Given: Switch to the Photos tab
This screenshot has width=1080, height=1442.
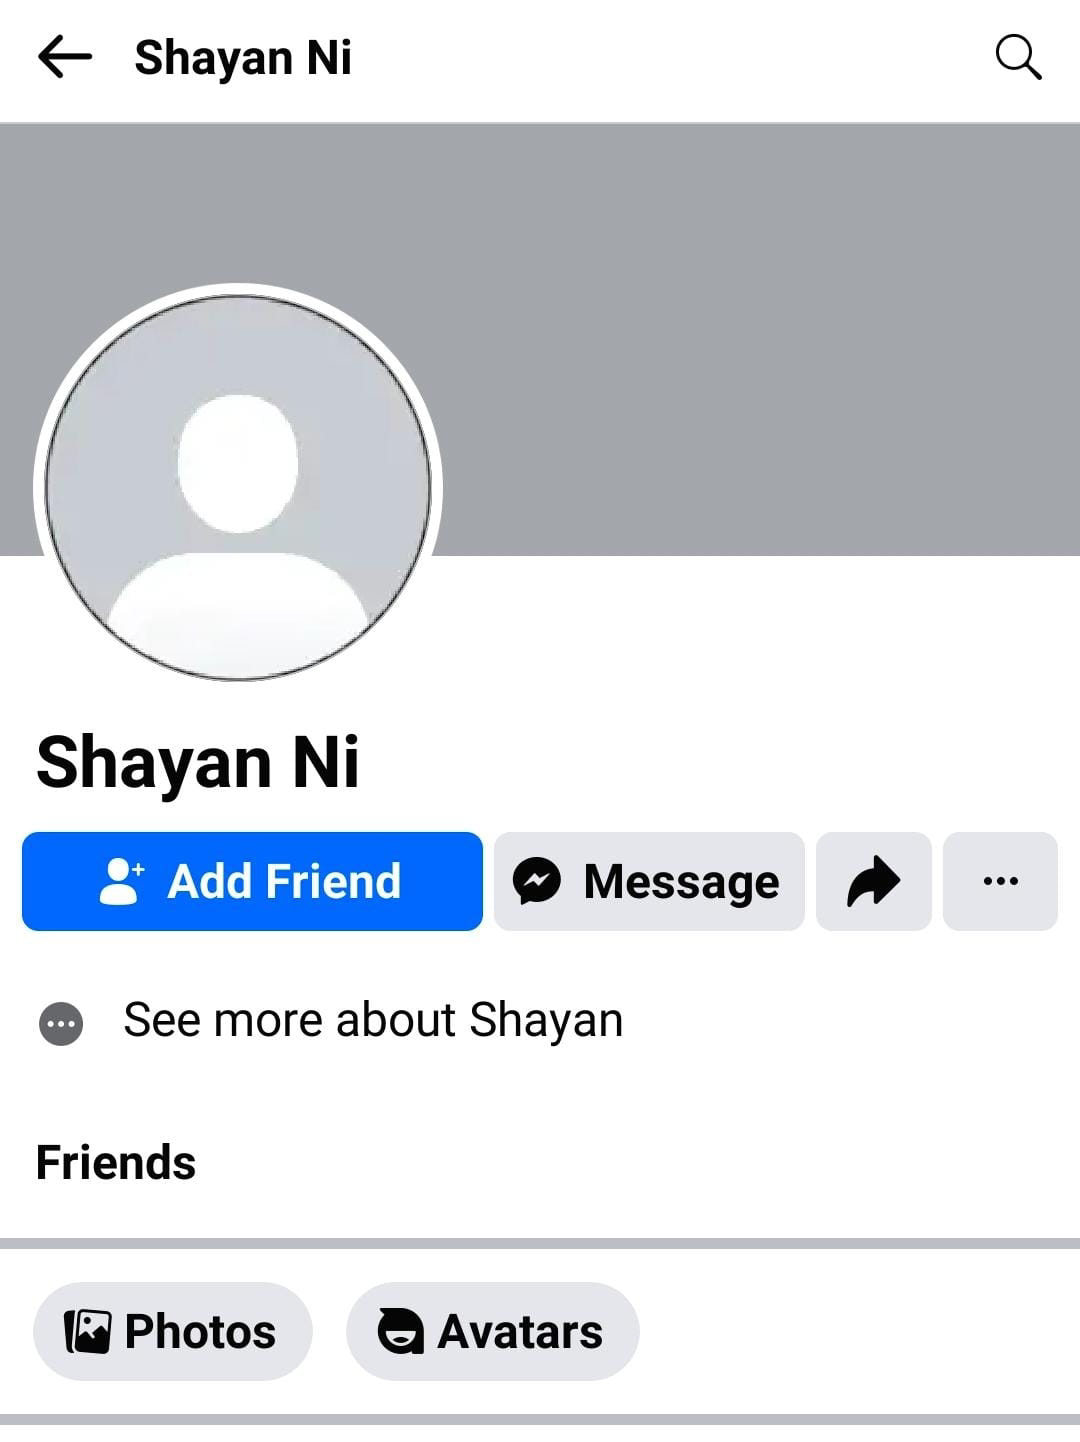Looking at the screenshot, I should [173, 1332].
